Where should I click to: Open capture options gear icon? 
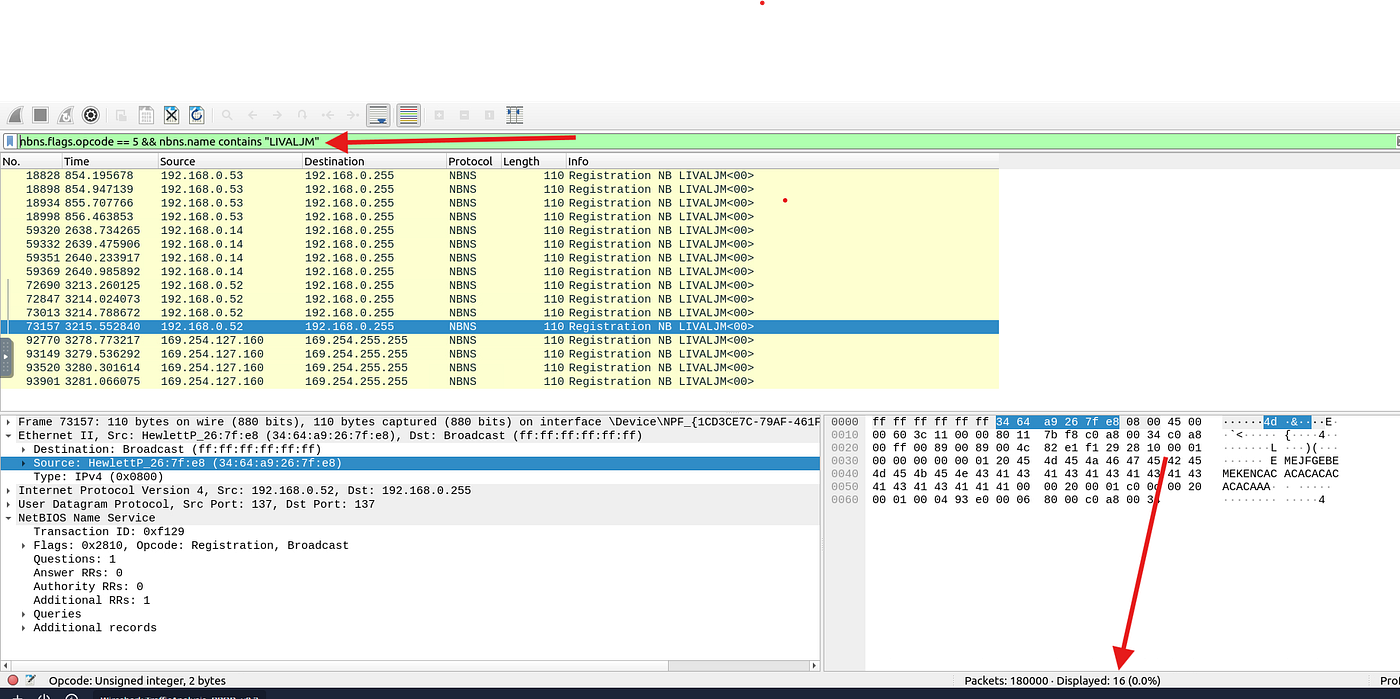(91, 115)
